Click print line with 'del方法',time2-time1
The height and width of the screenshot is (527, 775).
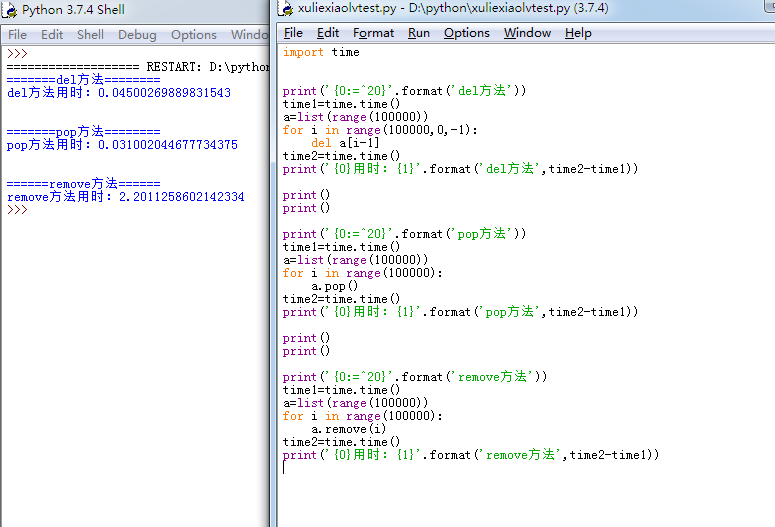(x=461, y=169)
